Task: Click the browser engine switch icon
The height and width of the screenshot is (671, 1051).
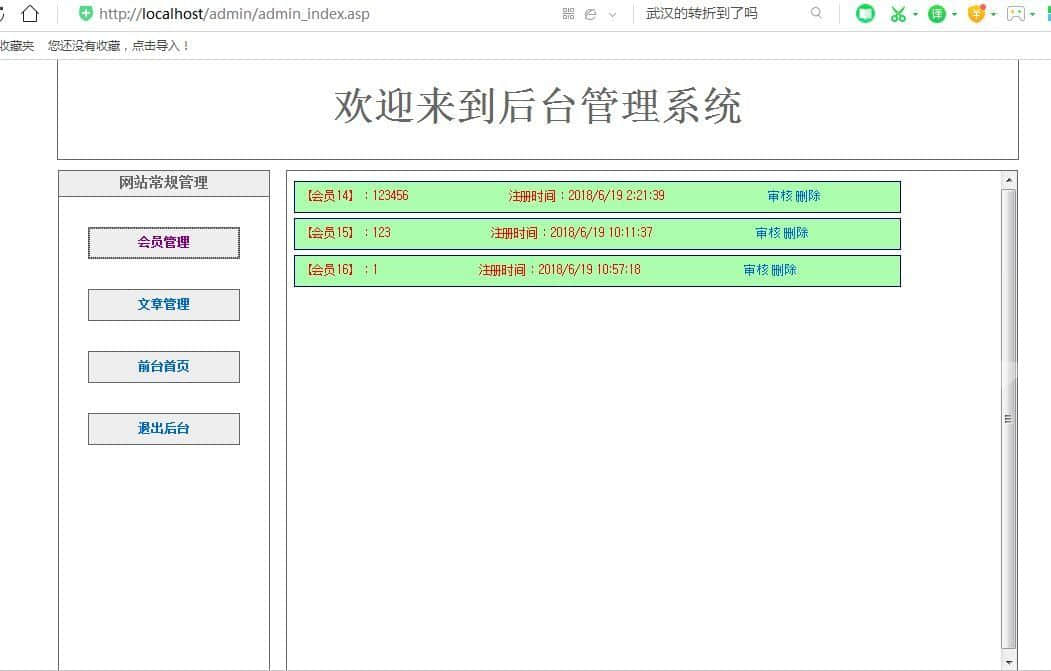Action: pyautogui.click(x=591, y=14)
